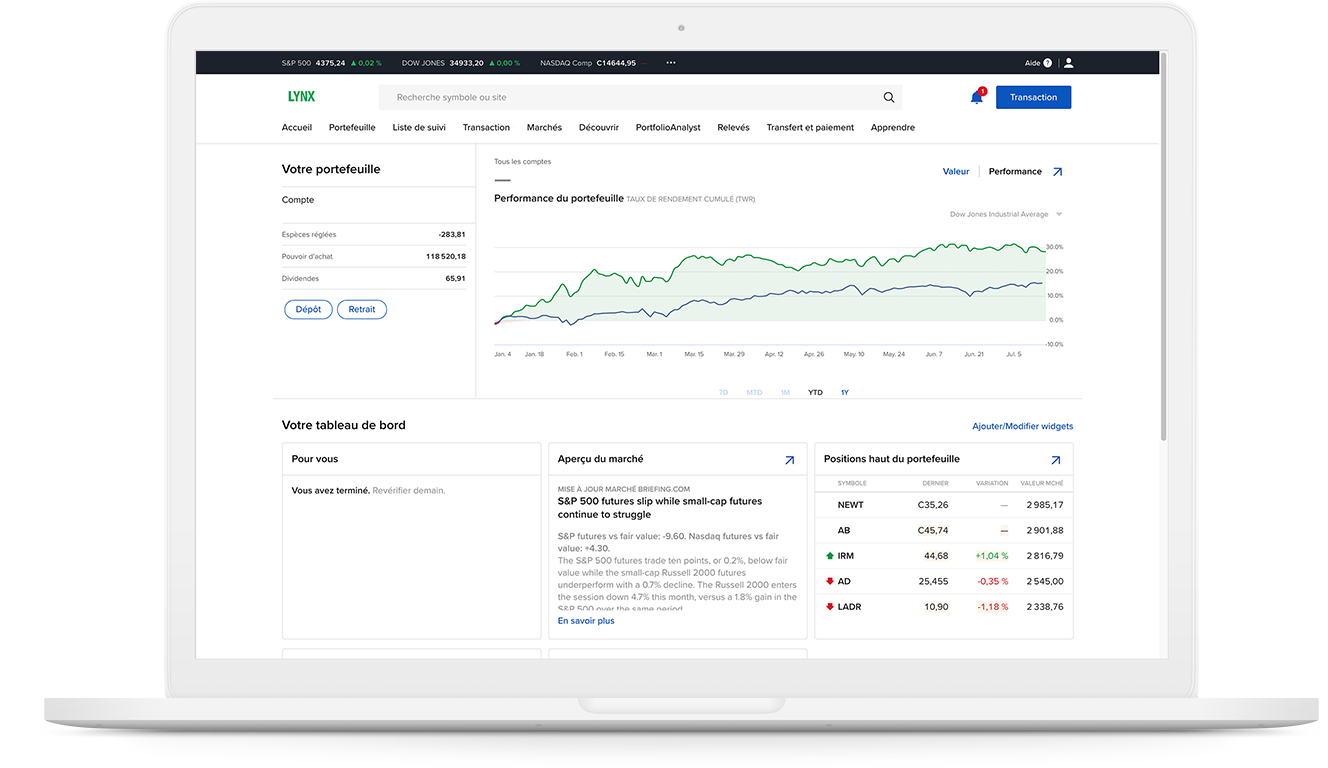Screen dimensions: 1328x768
Task: Click the Espèces réglées value -283,81
Action: tap(452, 235)
